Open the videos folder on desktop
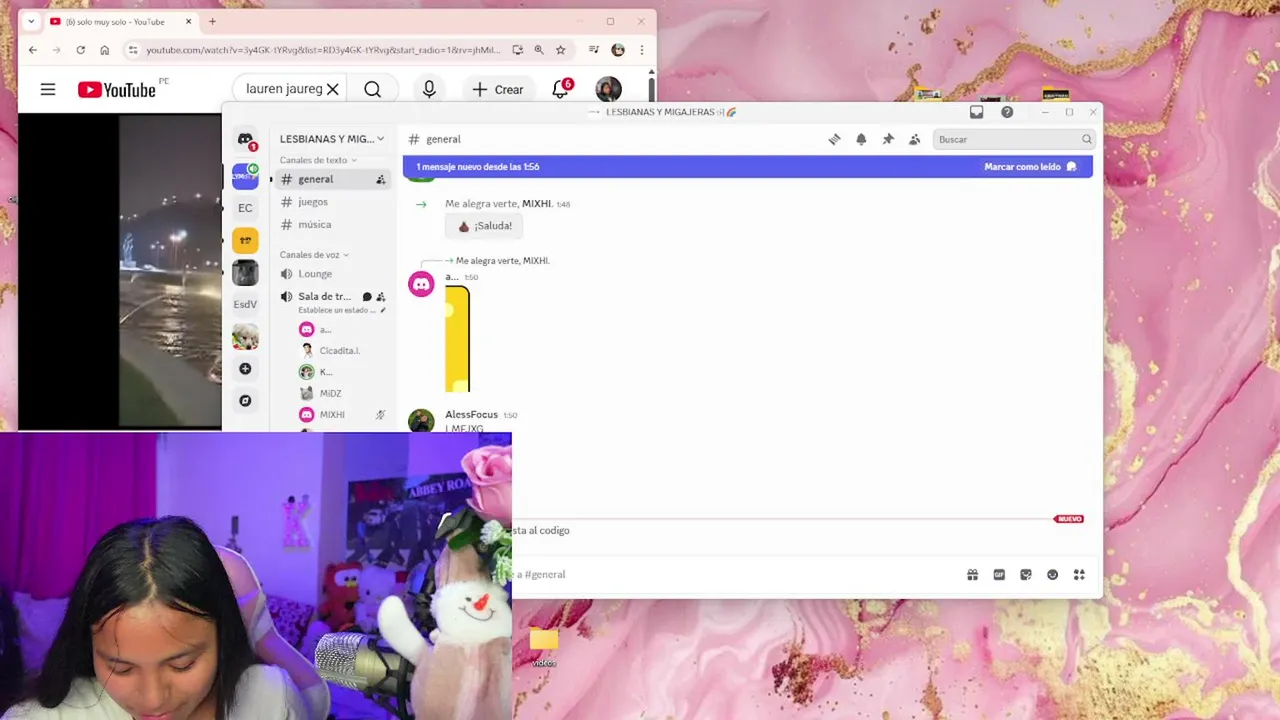 point(544,646)
